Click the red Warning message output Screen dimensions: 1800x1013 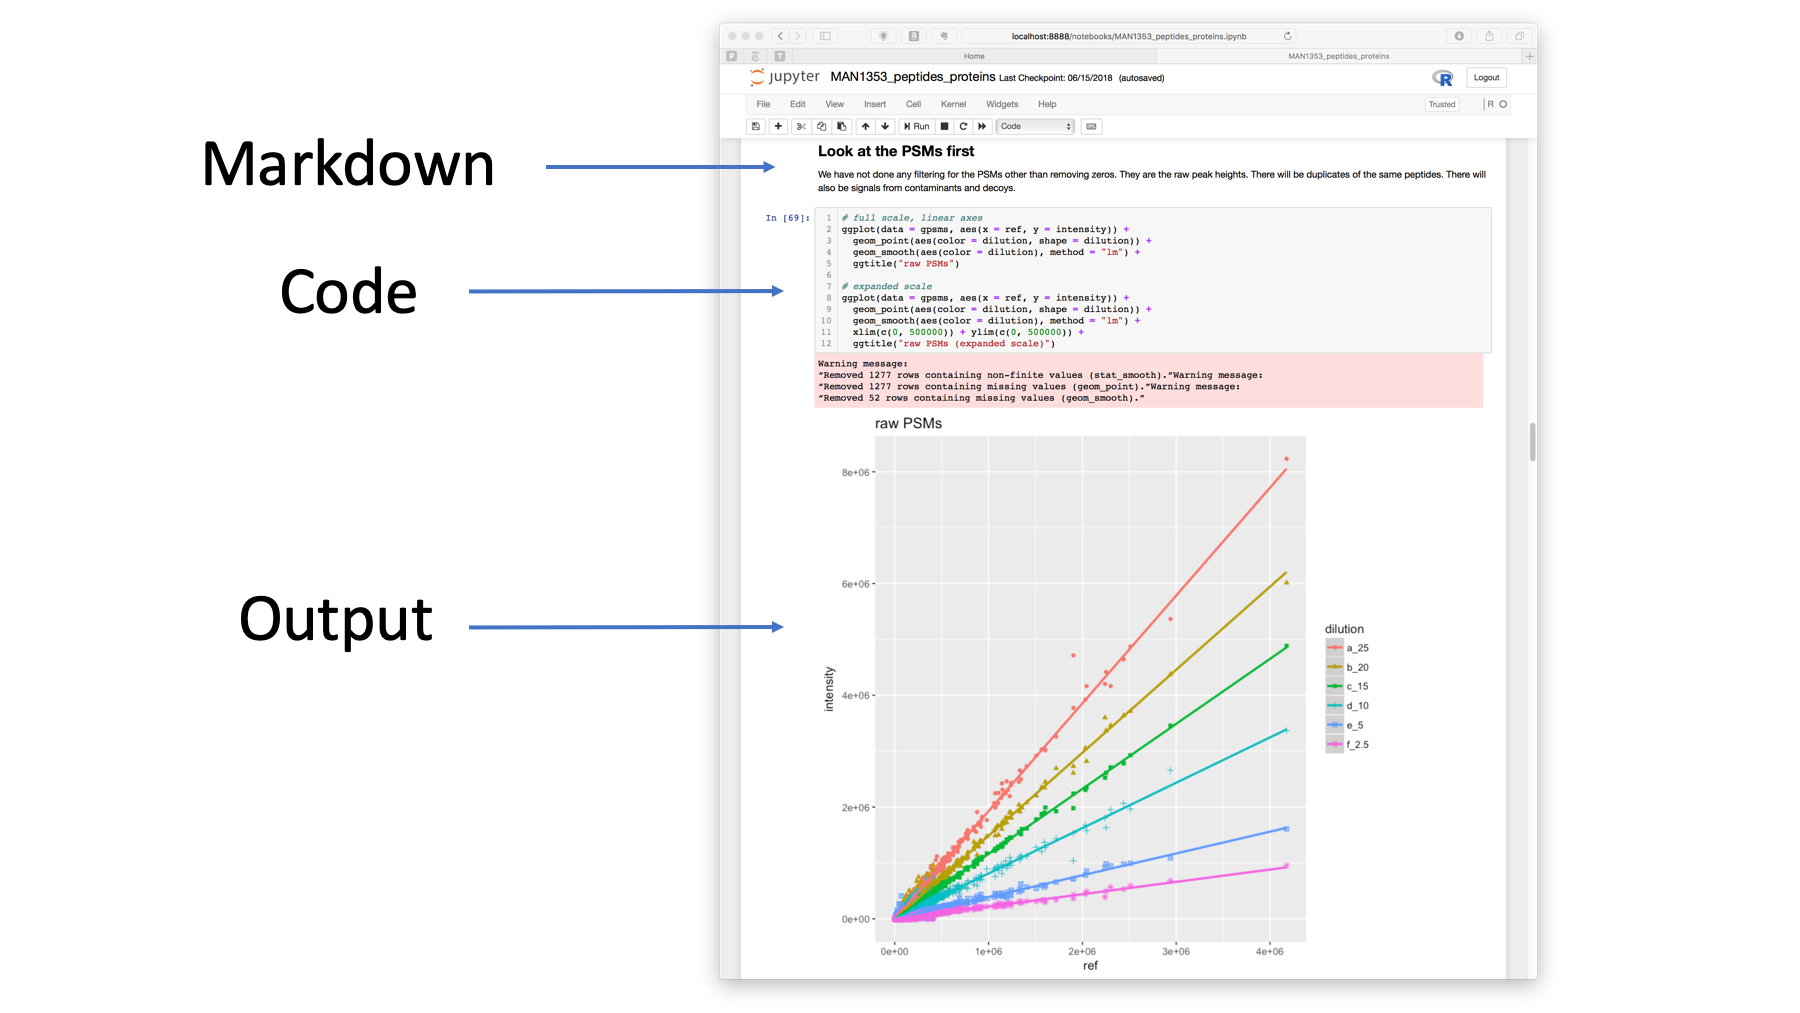tap(1149, 381)
